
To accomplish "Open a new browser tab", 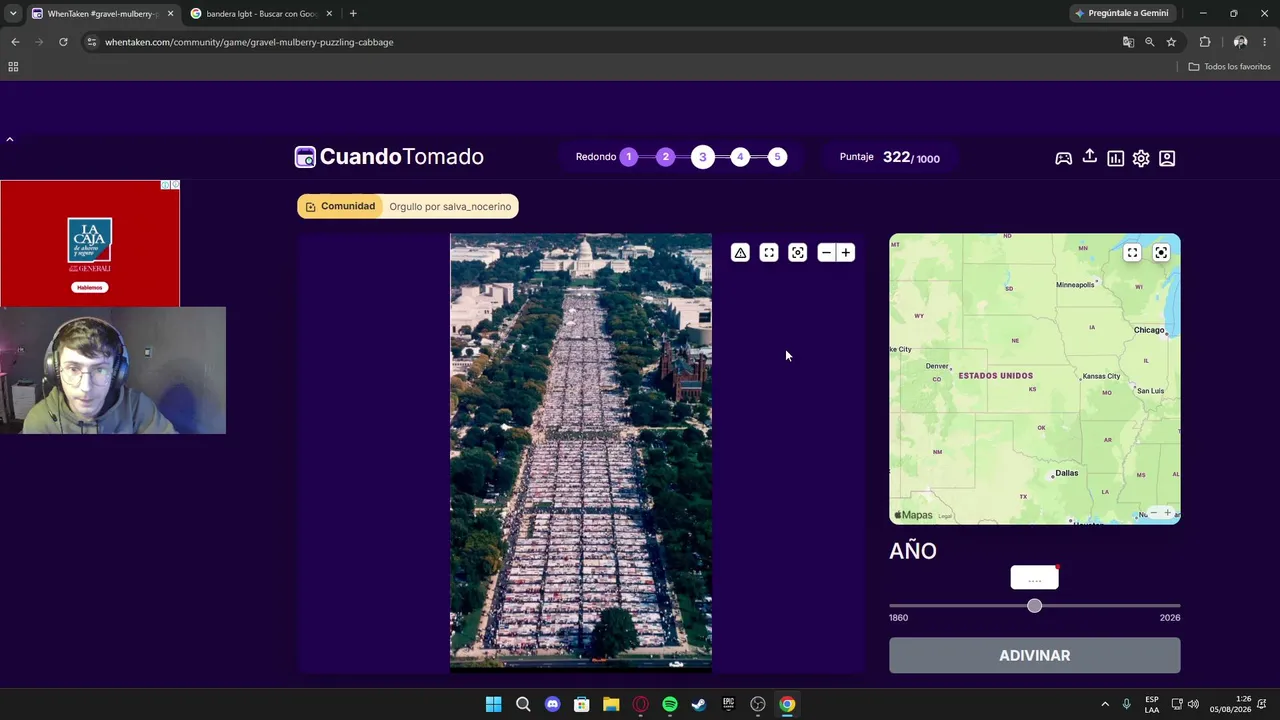I will point(353,14).
